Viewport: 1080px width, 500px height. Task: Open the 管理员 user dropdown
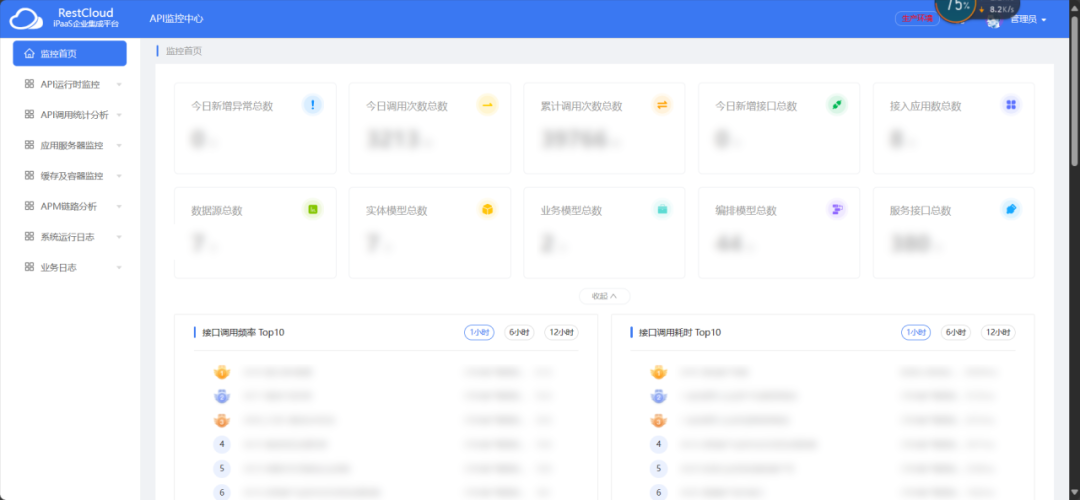(1028, 19)
